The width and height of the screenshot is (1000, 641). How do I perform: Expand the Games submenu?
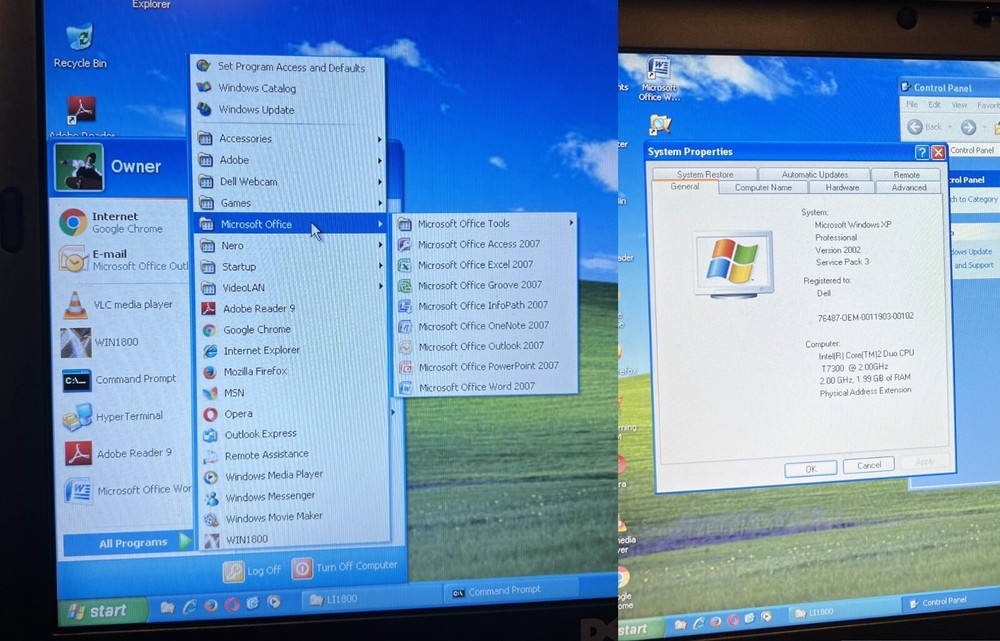click(290, 203)
